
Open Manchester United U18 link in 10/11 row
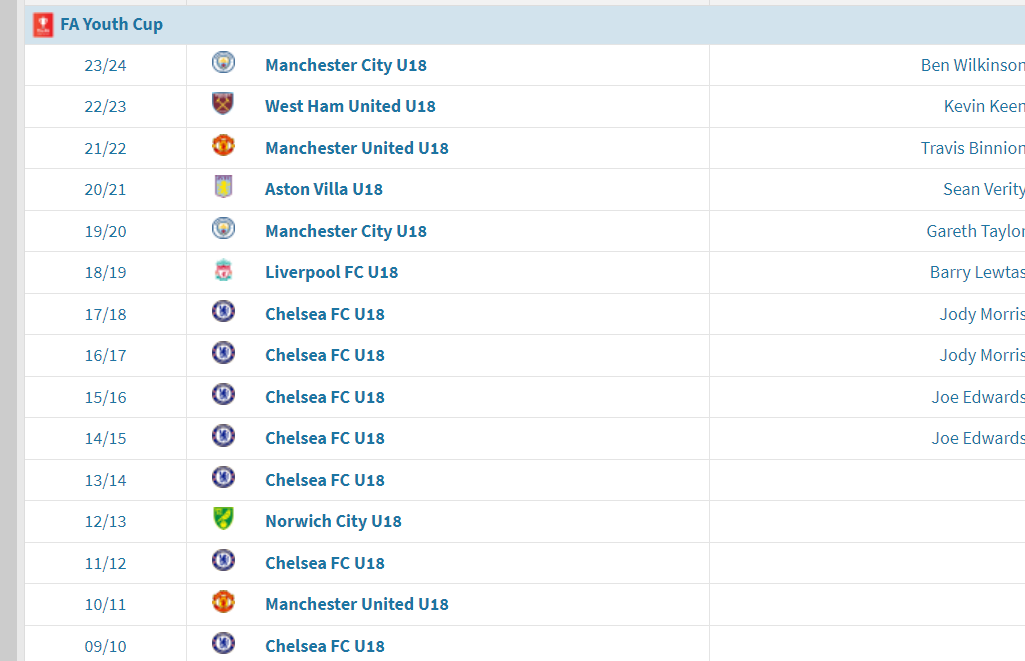[x=357, y=604]
